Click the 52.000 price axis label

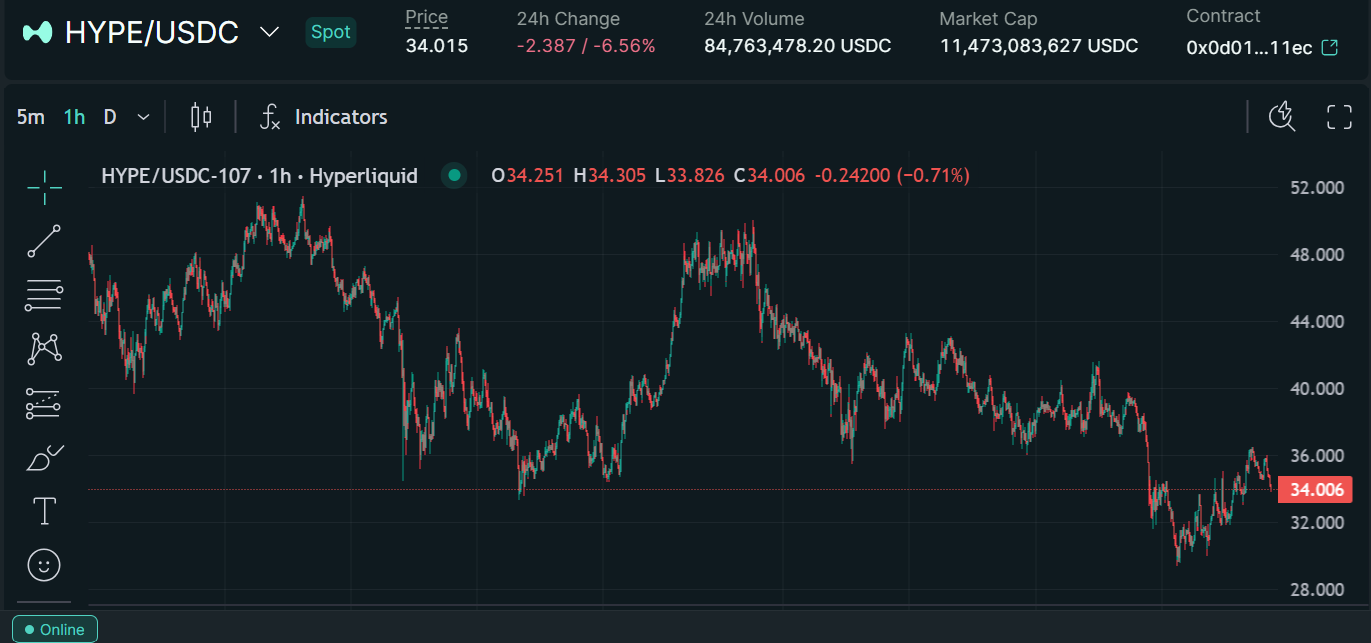click(1315, 188)
